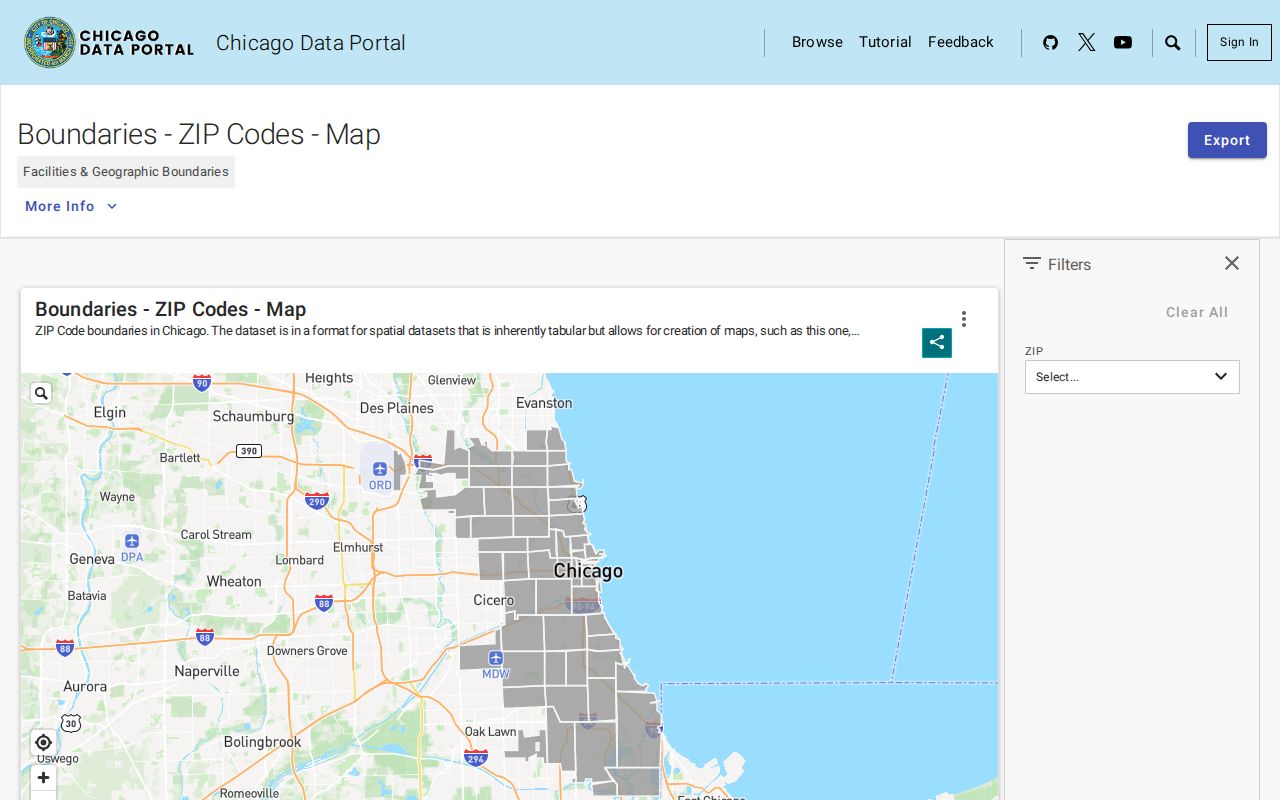Image resolution: width=1280 pixels, height=800 pixels.
Task: Click the Export button
Action: (1227, 140)
